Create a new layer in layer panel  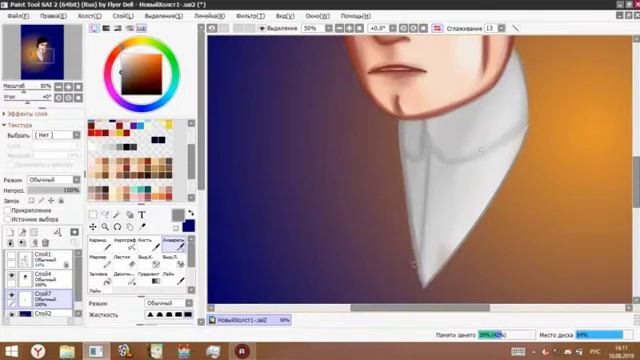(11, 232)
